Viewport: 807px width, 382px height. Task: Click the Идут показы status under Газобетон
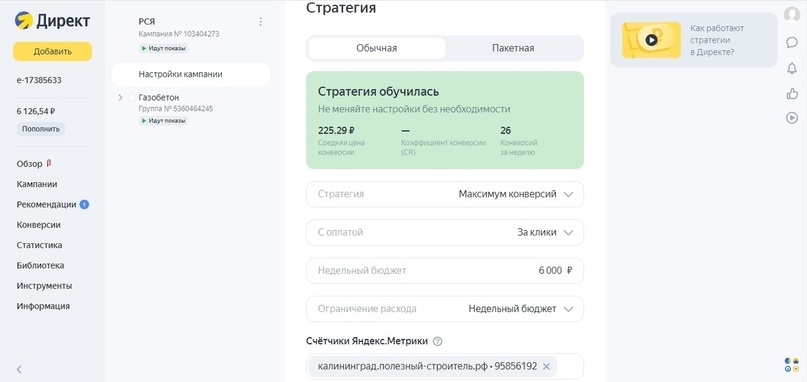pos(163,120)
